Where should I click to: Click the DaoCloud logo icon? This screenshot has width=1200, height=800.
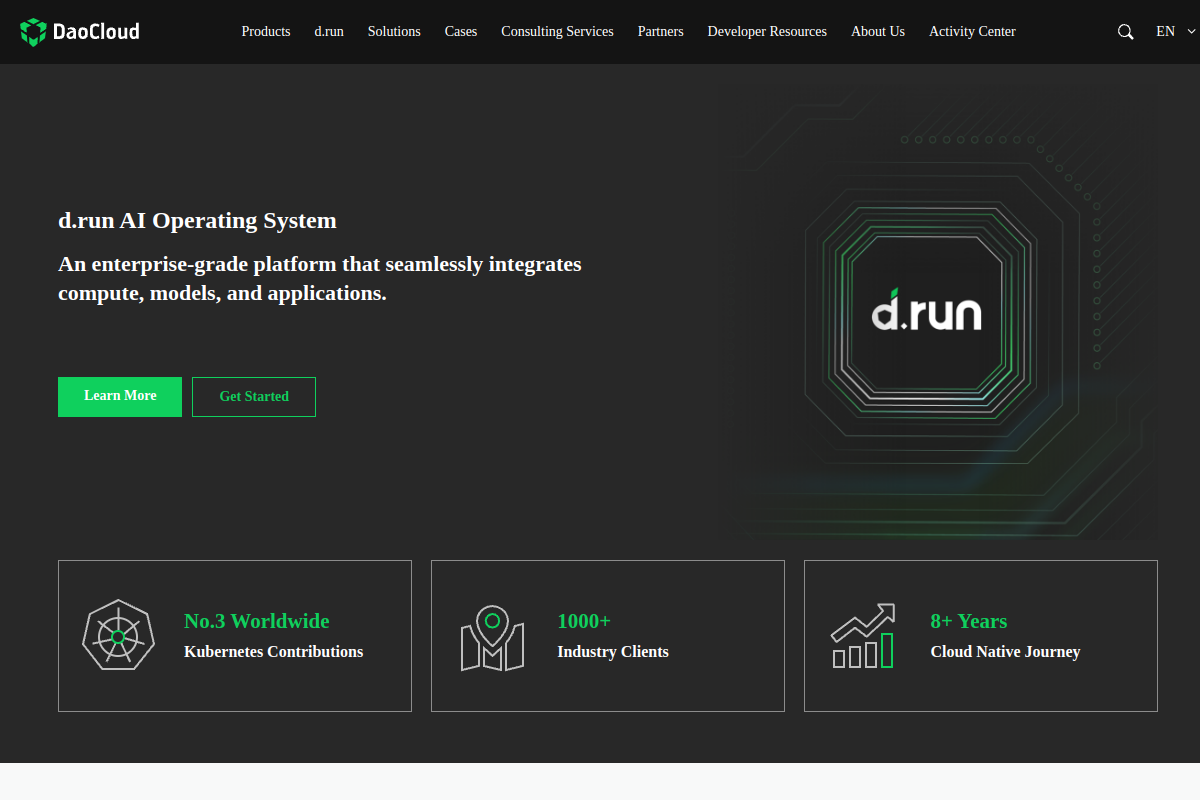coord(33,32)
